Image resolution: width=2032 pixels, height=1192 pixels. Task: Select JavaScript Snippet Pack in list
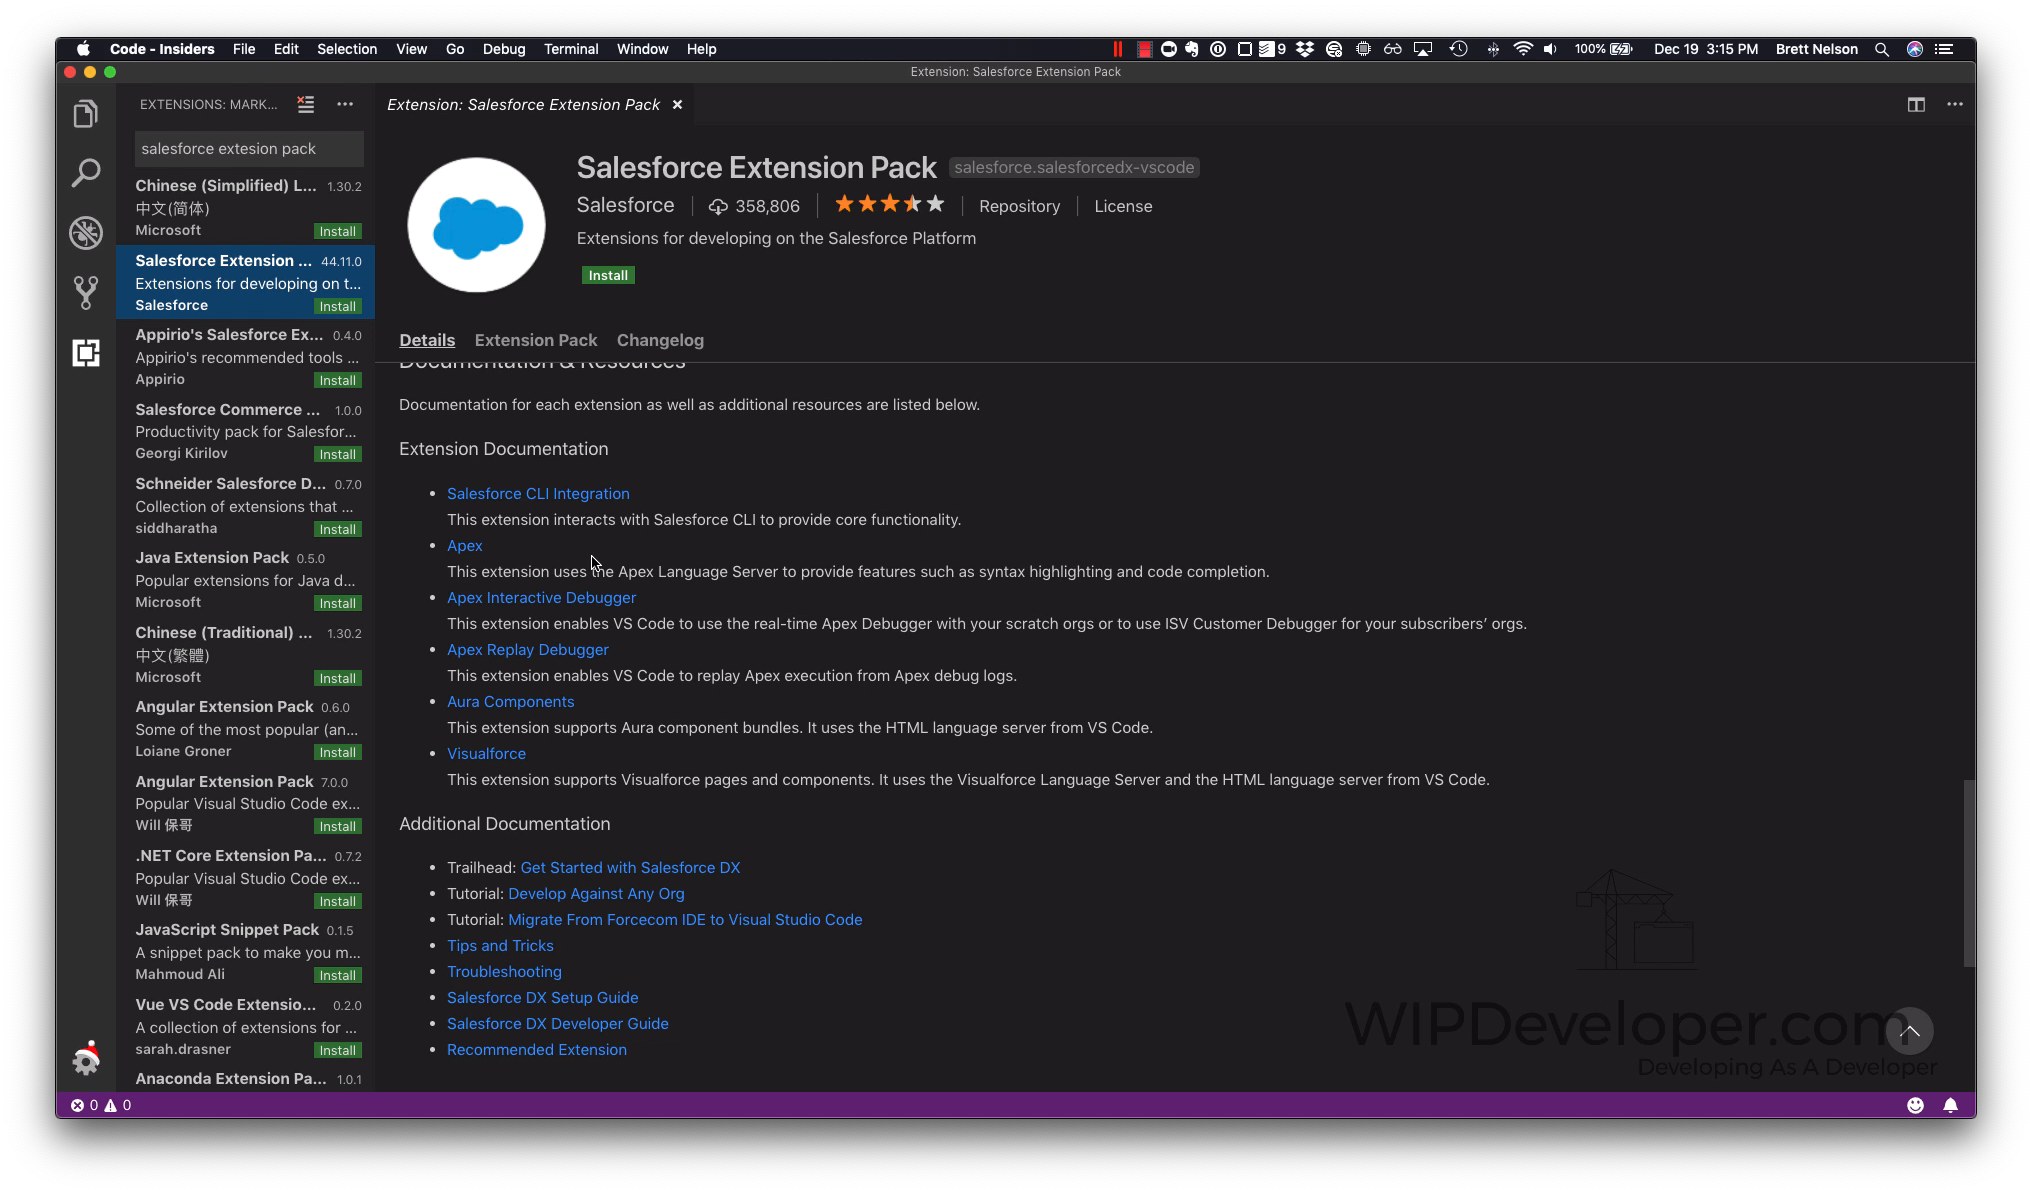[x=246, y=951]
